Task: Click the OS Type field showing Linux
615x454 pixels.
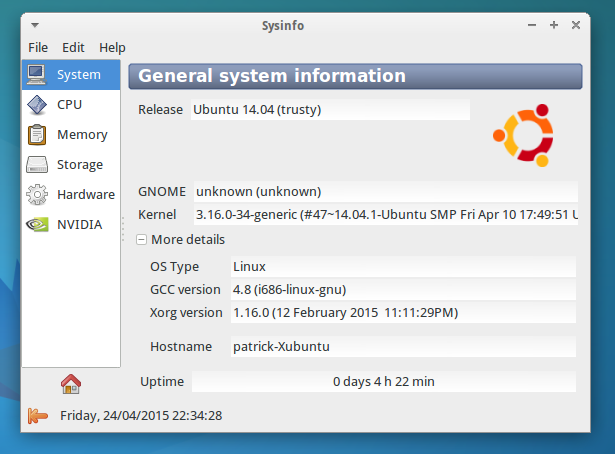Action: (403, 267)
